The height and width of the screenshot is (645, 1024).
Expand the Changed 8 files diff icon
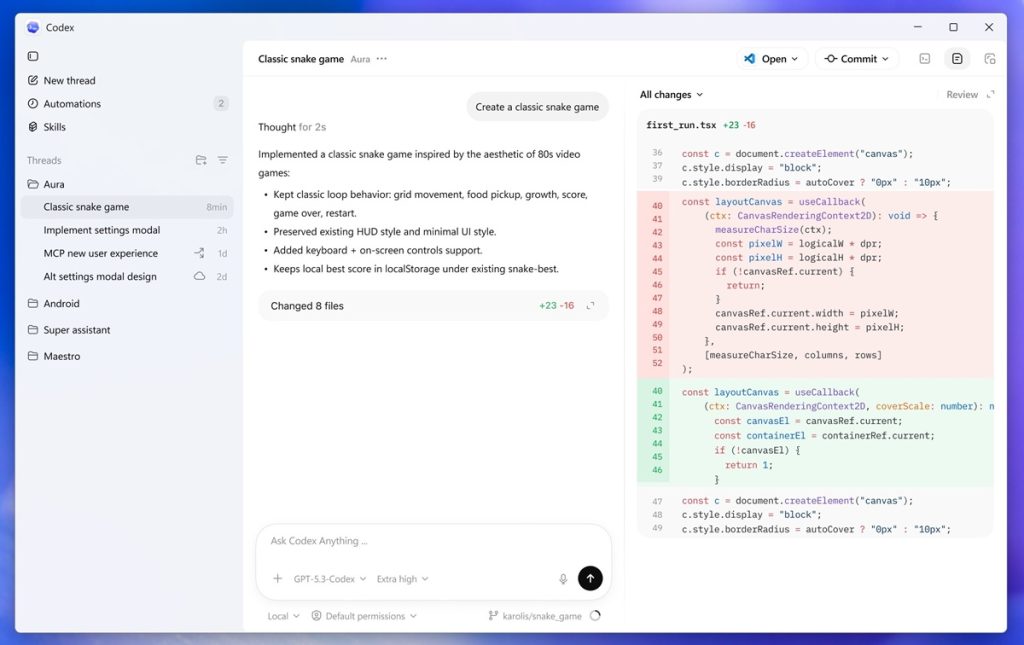tap(590, 306)
